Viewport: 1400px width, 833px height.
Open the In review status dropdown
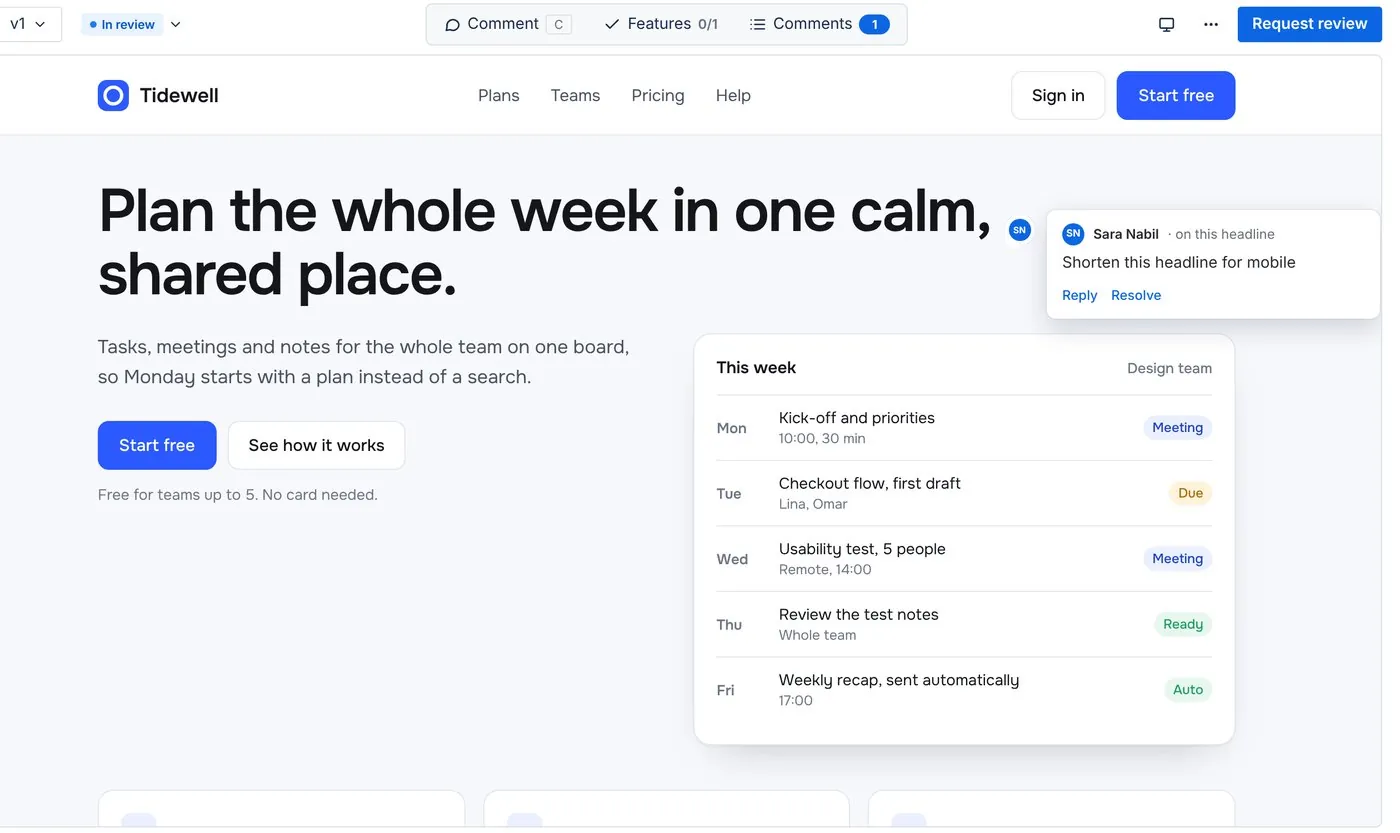click(176, 24)
